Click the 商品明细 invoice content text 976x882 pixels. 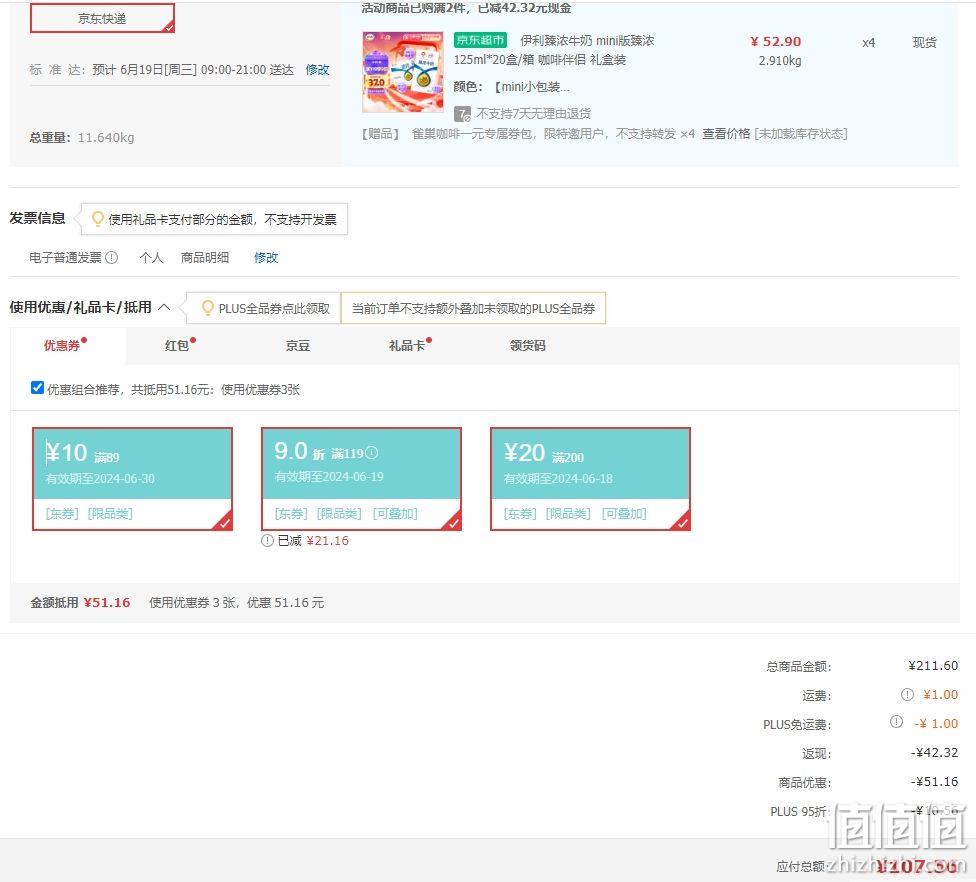205,258
